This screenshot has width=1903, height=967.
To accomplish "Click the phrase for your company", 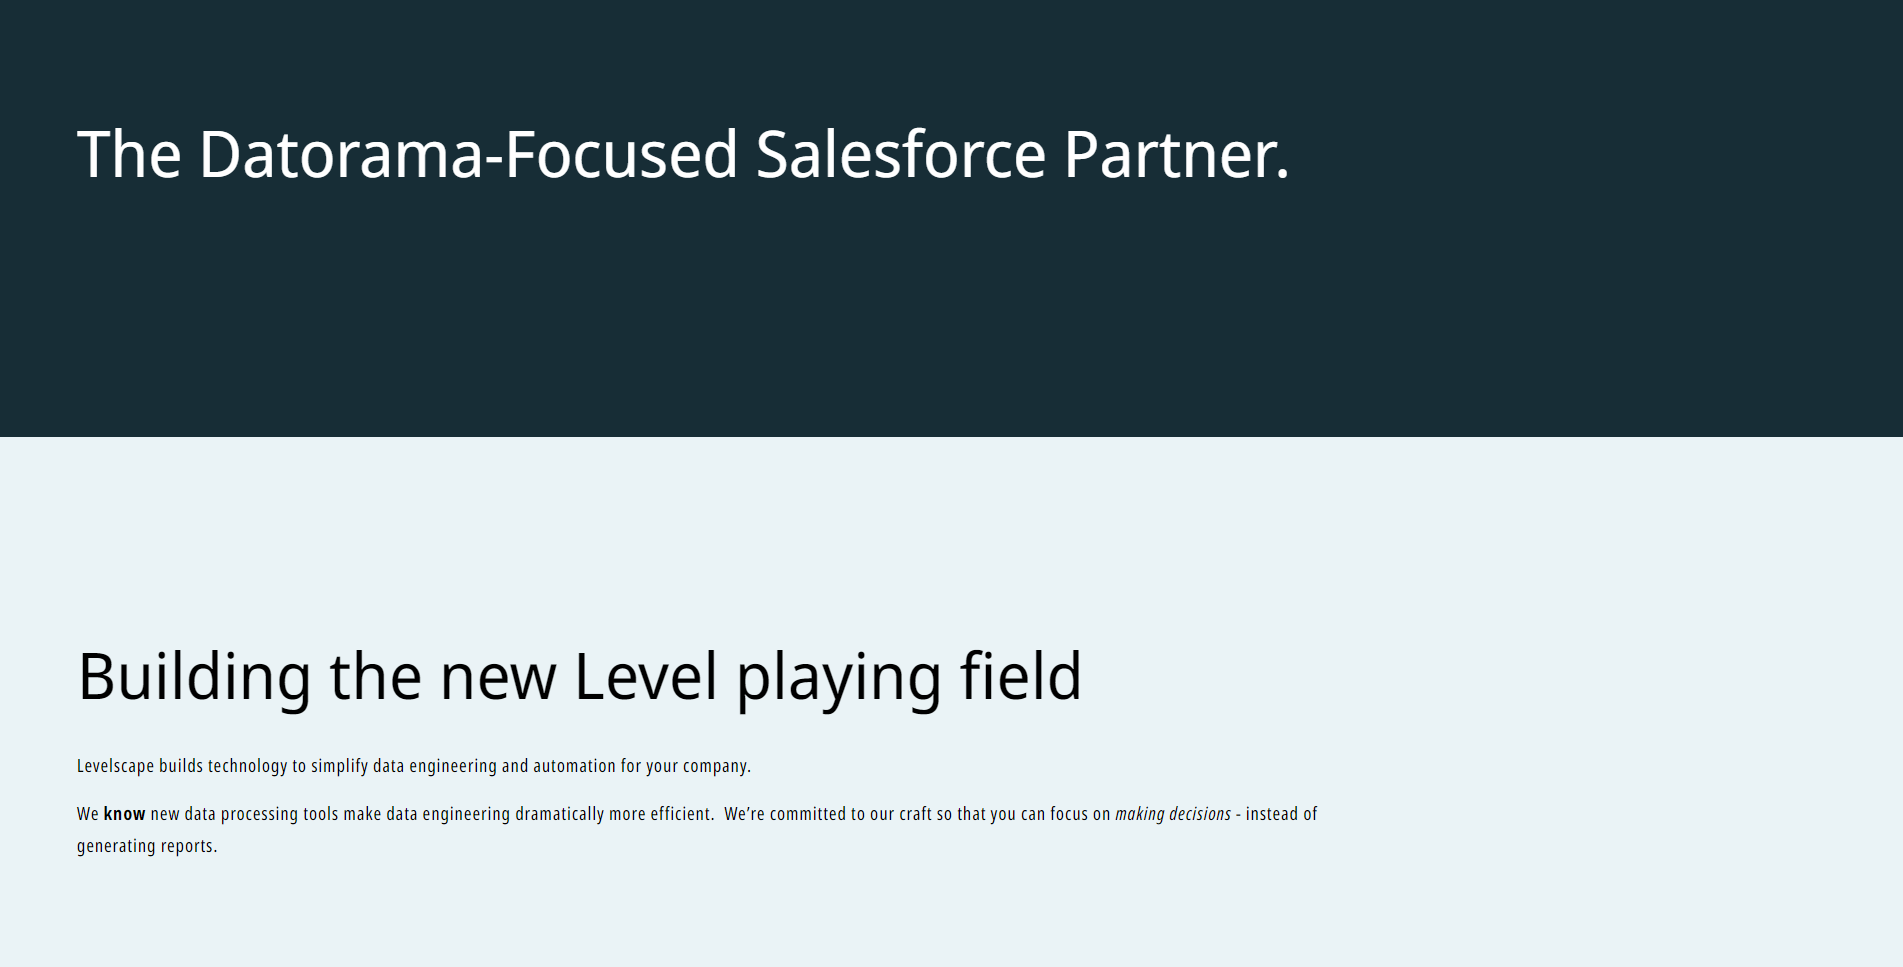I will click(685, 766).
